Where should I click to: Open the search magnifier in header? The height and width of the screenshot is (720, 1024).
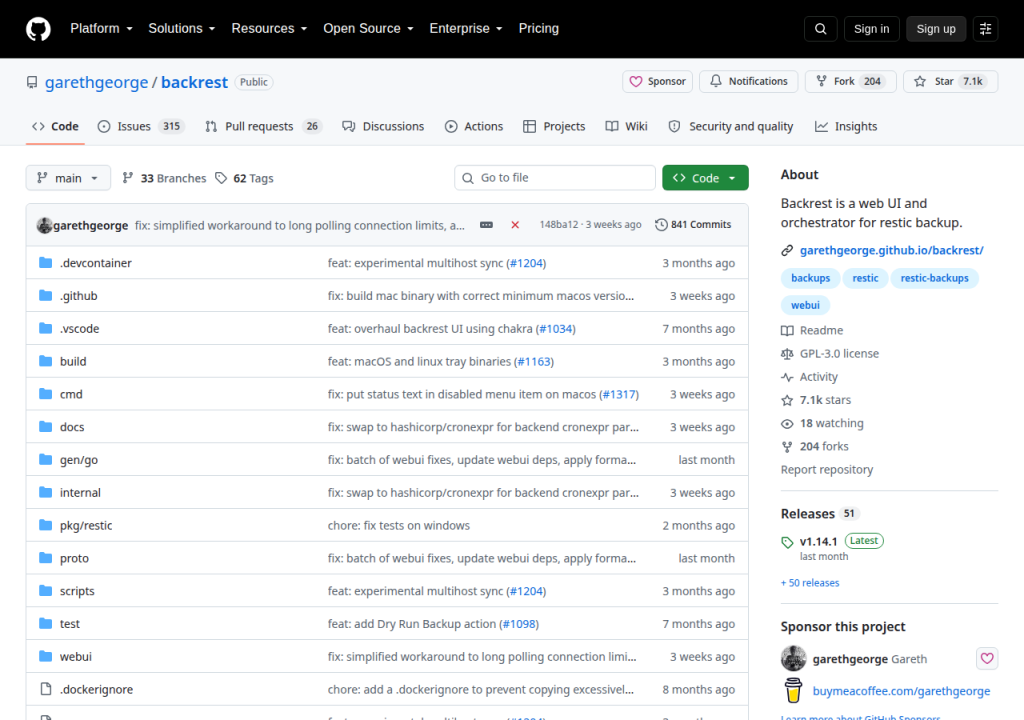point(820,29)
